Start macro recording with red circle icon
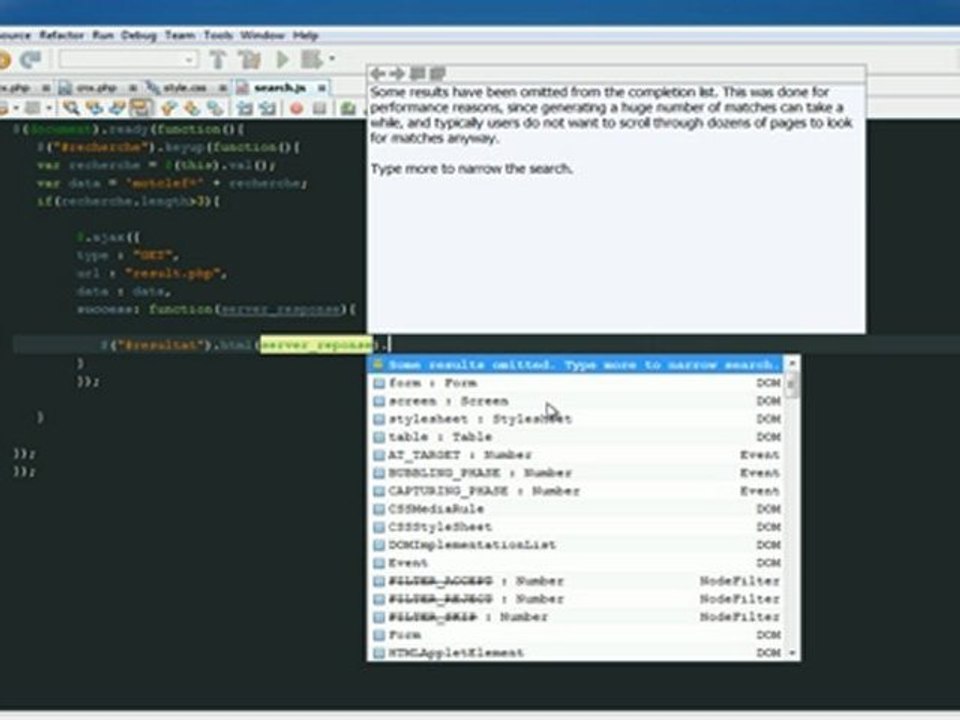 click(x=296, y=108)
